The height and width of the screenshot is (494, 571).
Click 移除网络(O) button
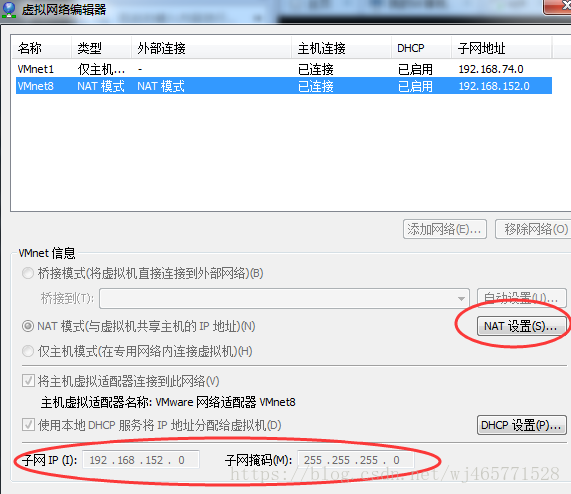coord(534,229)
